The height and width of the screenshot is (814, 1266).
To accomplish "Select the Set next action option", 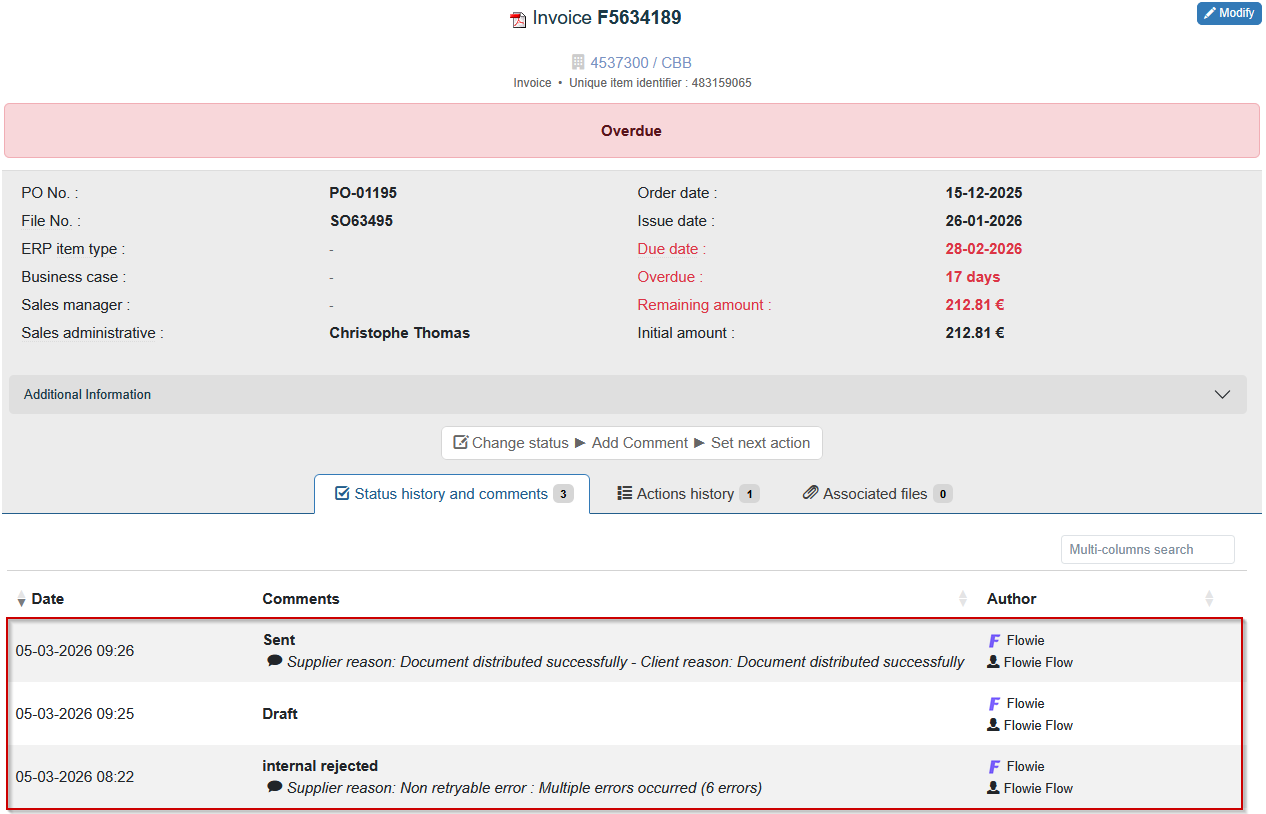I will 760,442.
